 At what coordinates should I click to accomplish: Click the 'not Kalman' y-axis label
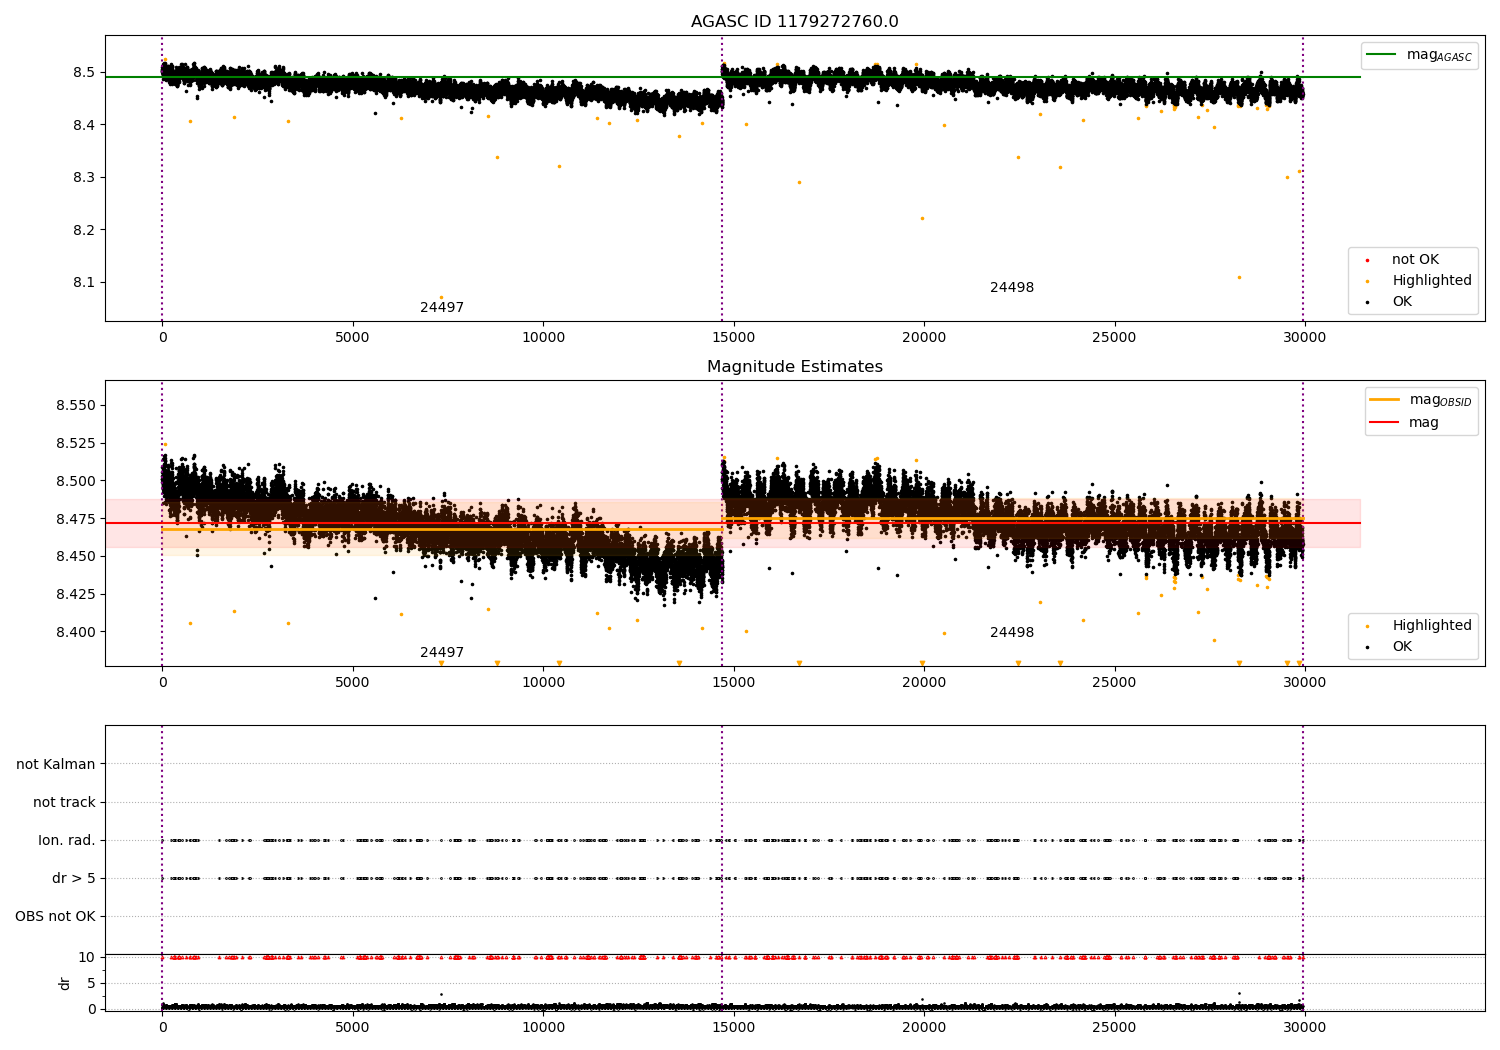tap(56, 764)
